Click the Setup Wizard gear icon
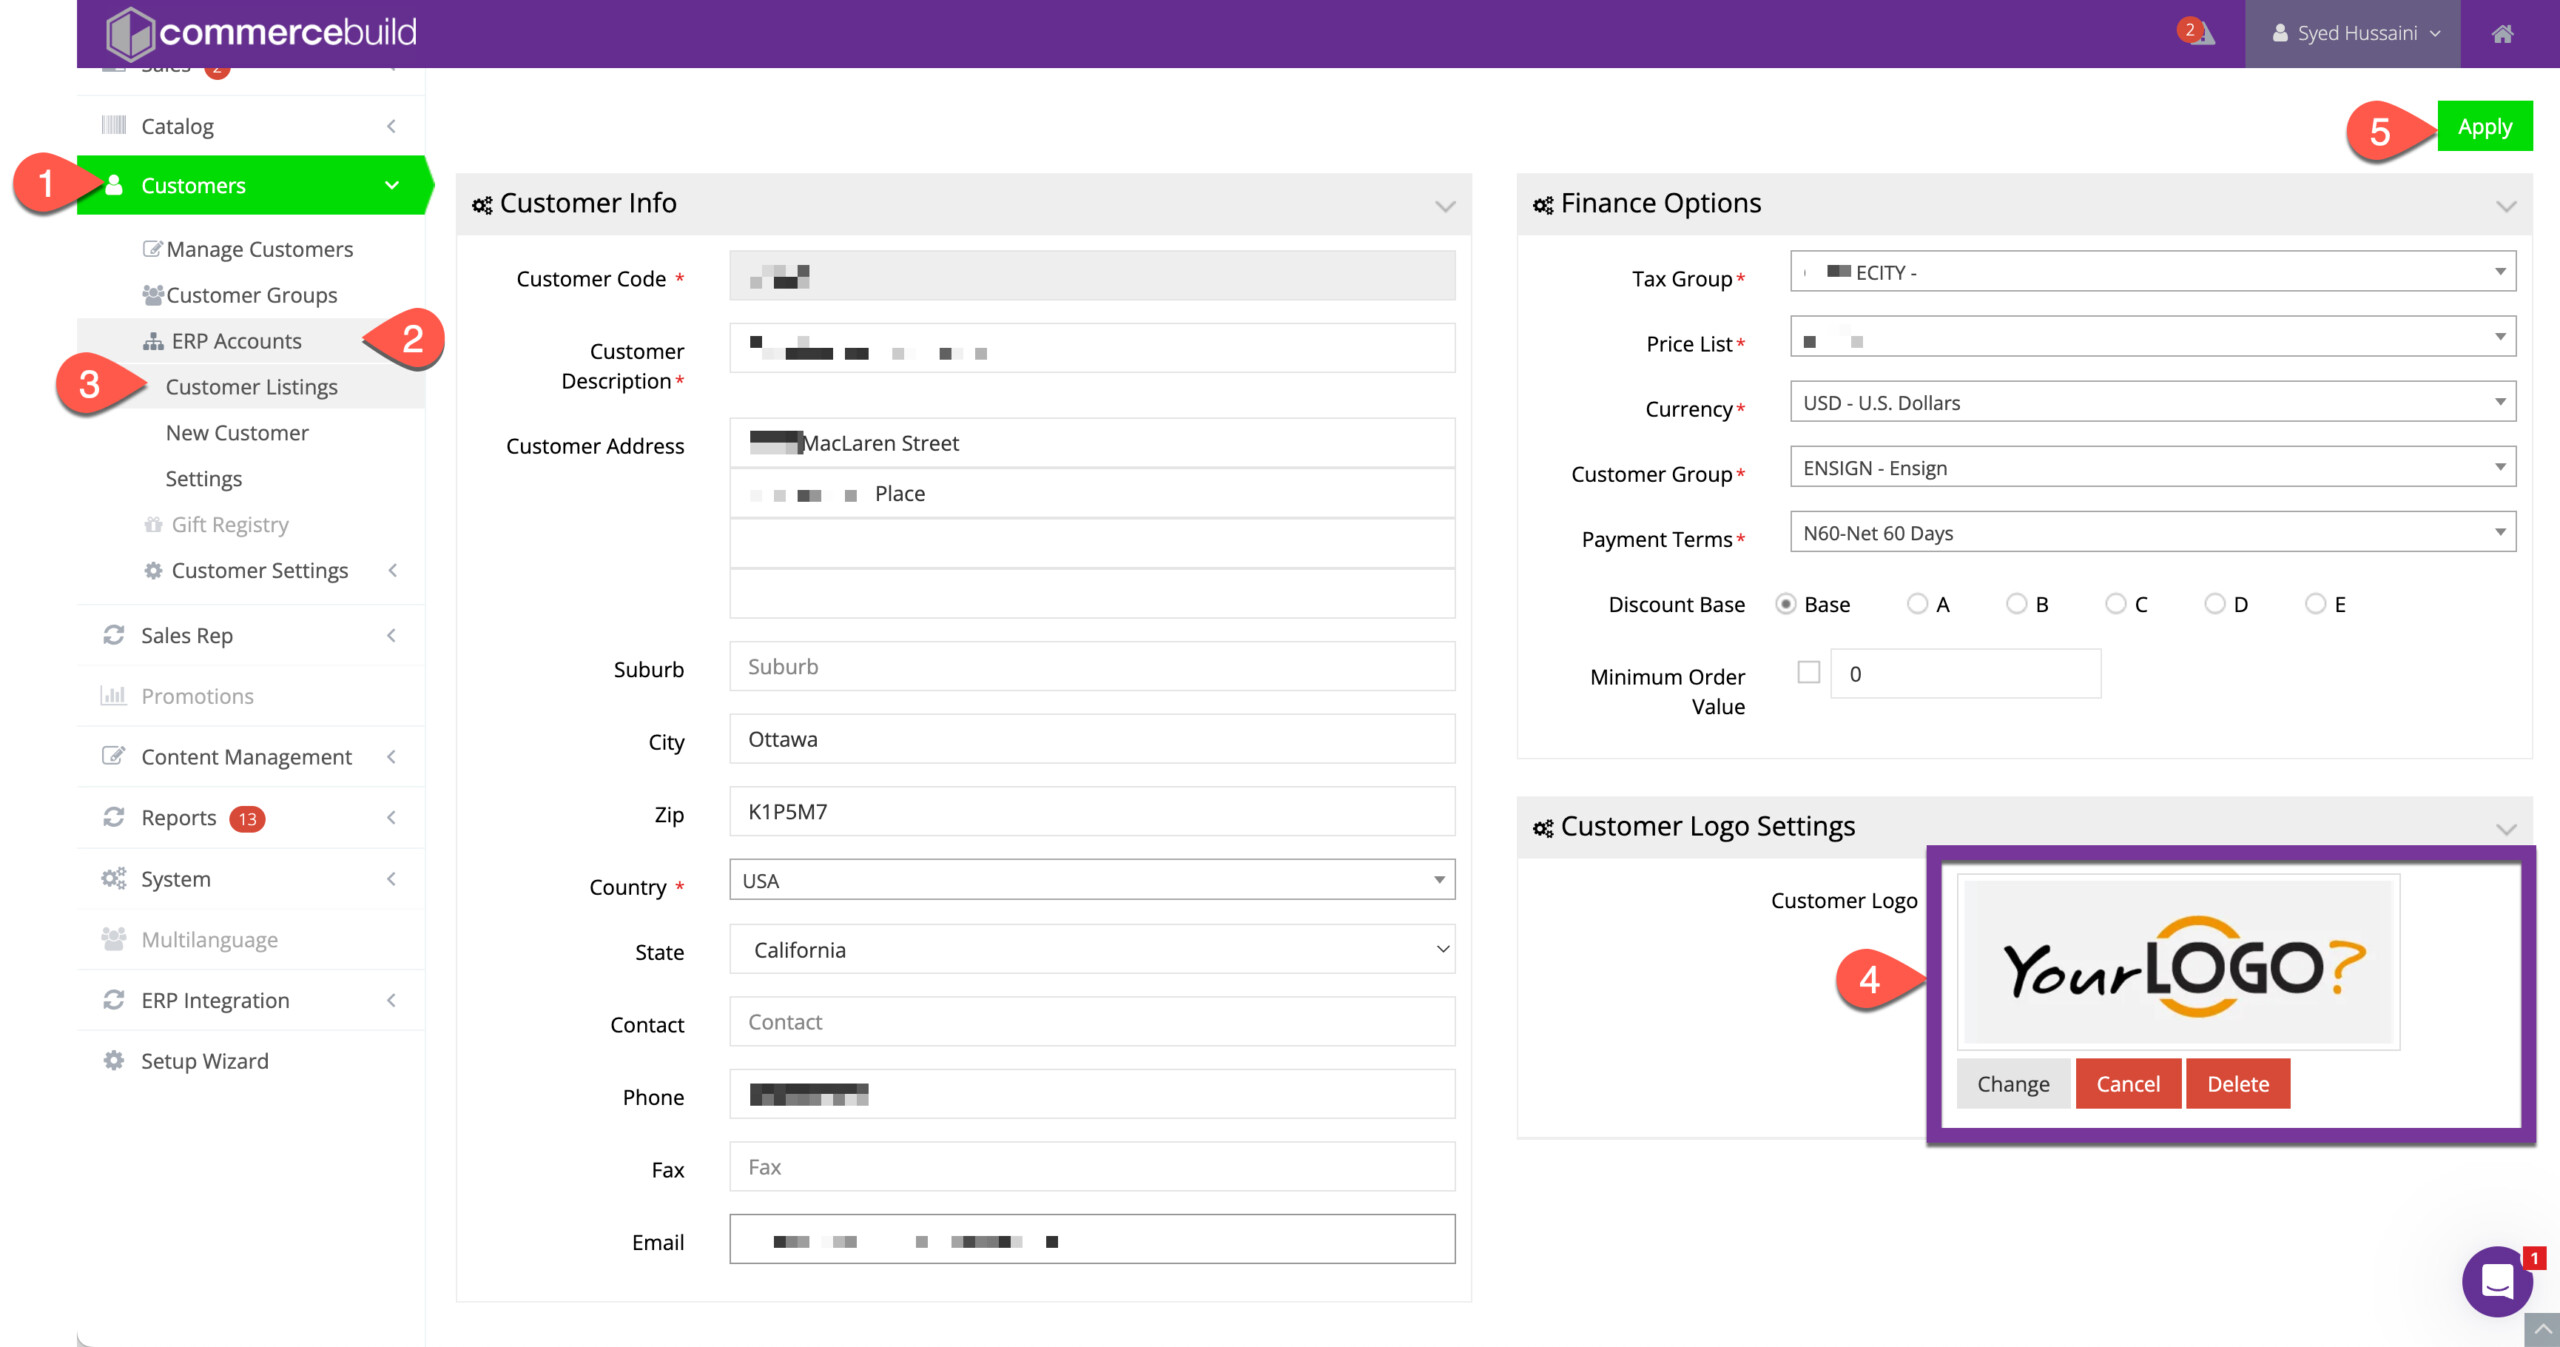The image size is (2560, 1347). [x=114, y=1060]
